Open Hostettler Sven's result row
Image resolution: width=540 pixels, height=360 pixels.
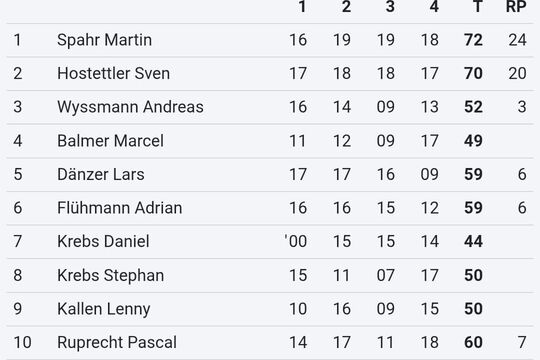[270, 73]
